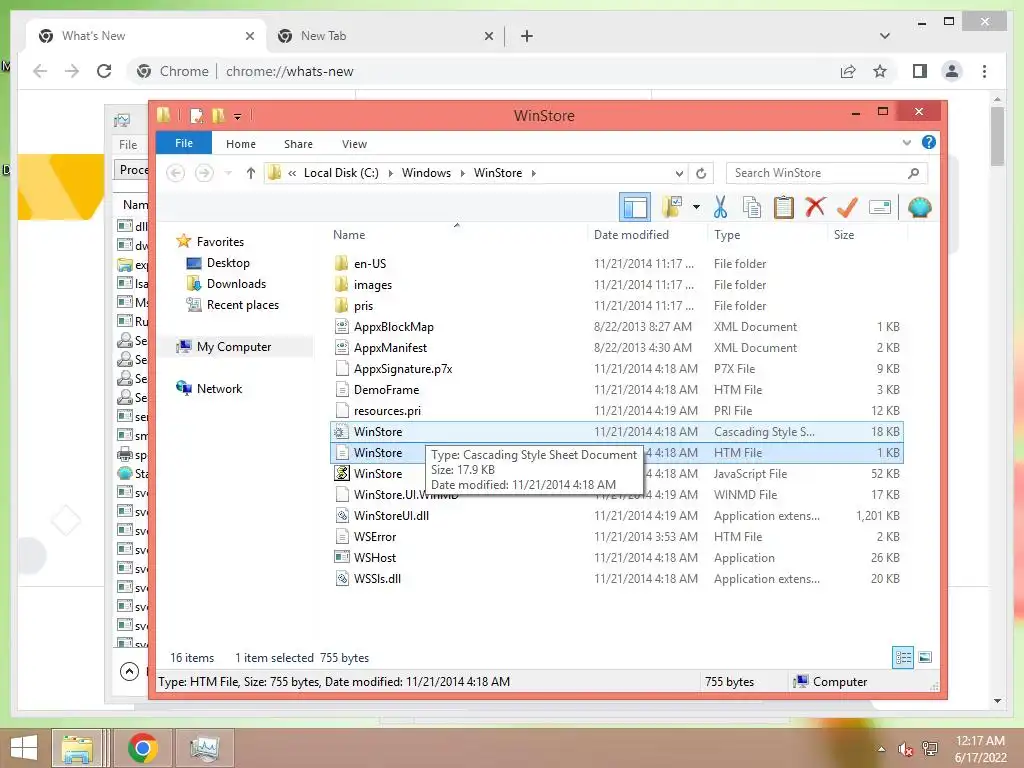The height and width of the screenshot is (768, 1024).
Task: Select the AppxManifest file
Action: tap(616, 347)
